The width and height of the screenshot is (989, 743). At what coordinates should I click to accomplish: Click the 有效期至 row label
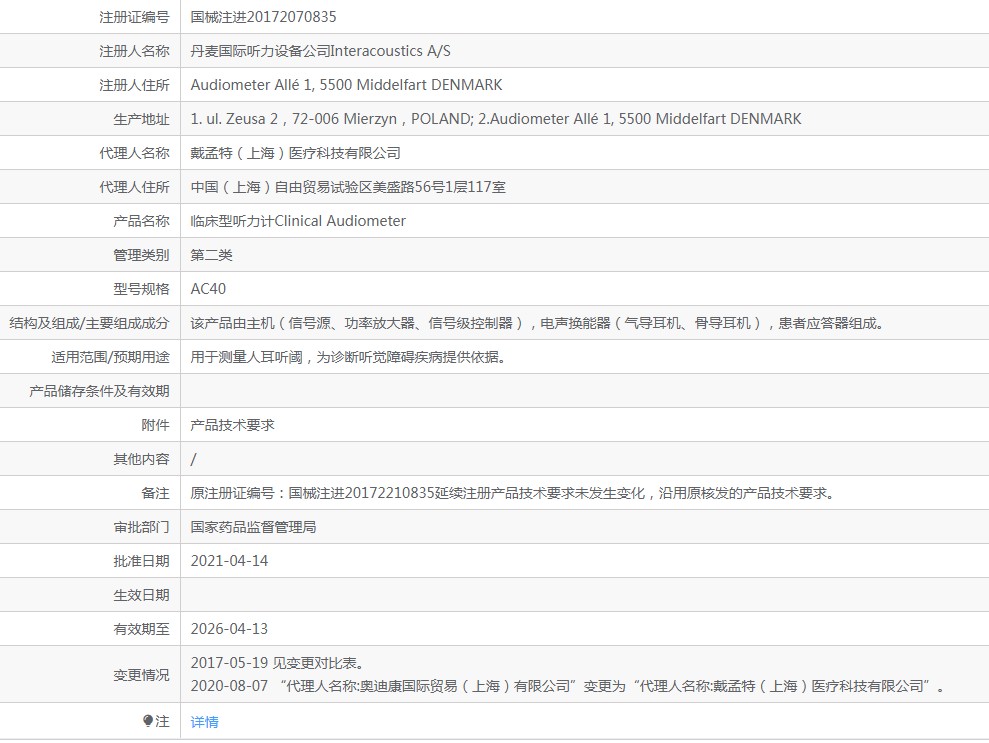click(x=141, y=629)
